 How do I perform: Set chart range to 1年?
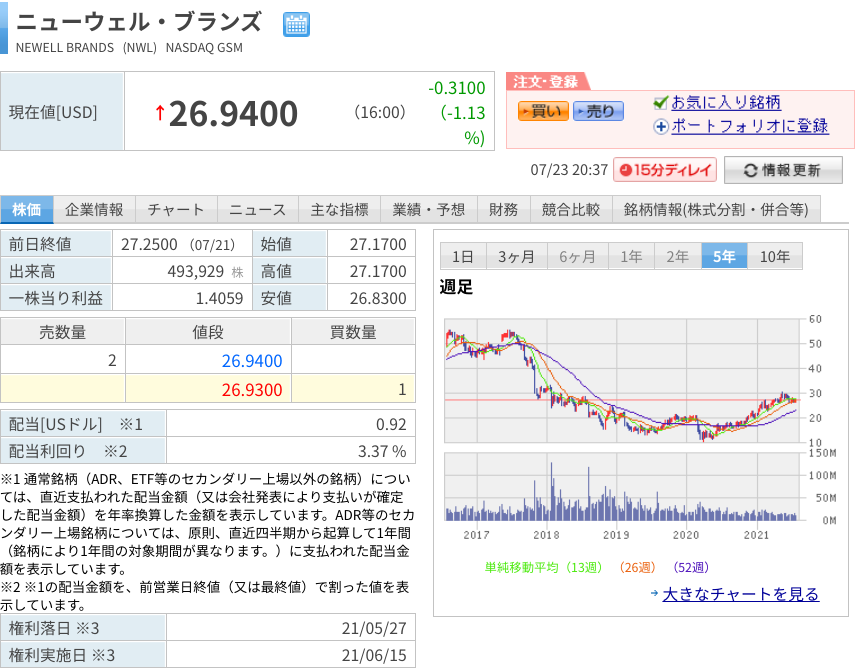point(631,256)
